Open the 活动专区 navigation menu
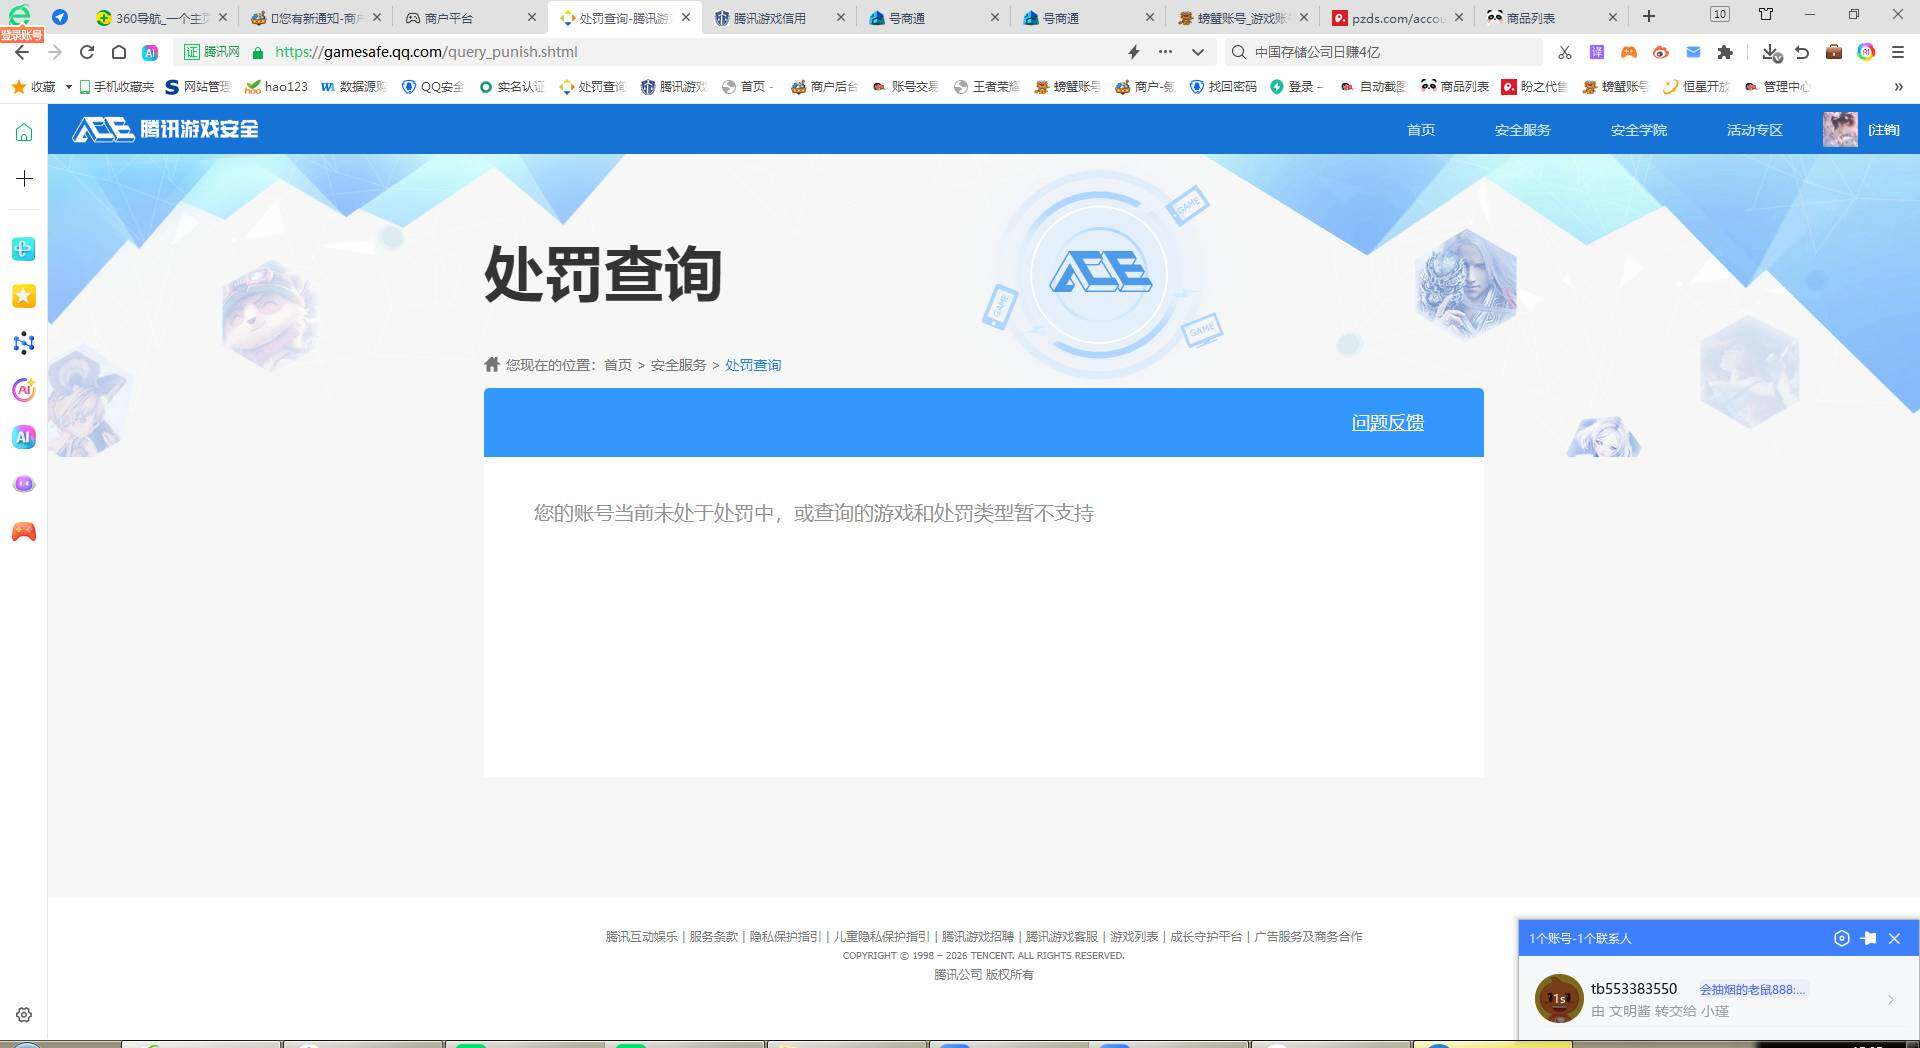 coord(1754,130)
